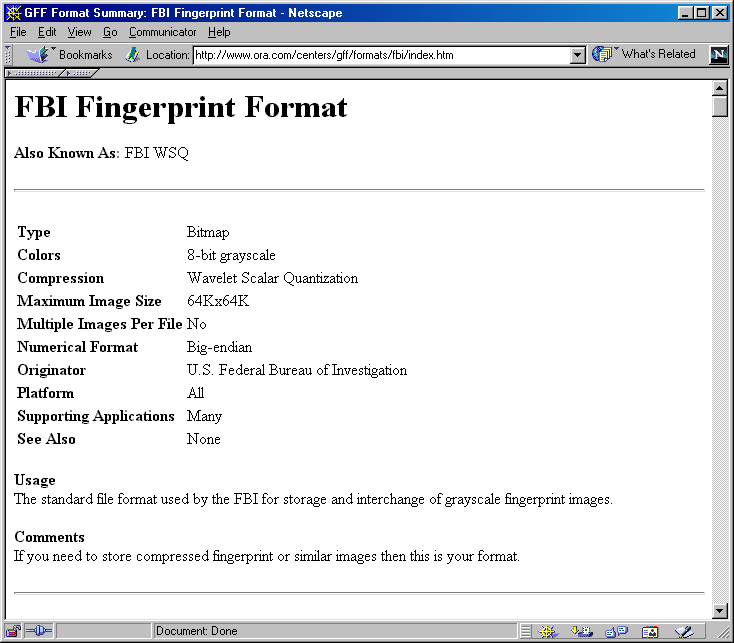Click the '8-bit grayscale' value
Screen dimensions: 734x643
click(x=231, y=255)
